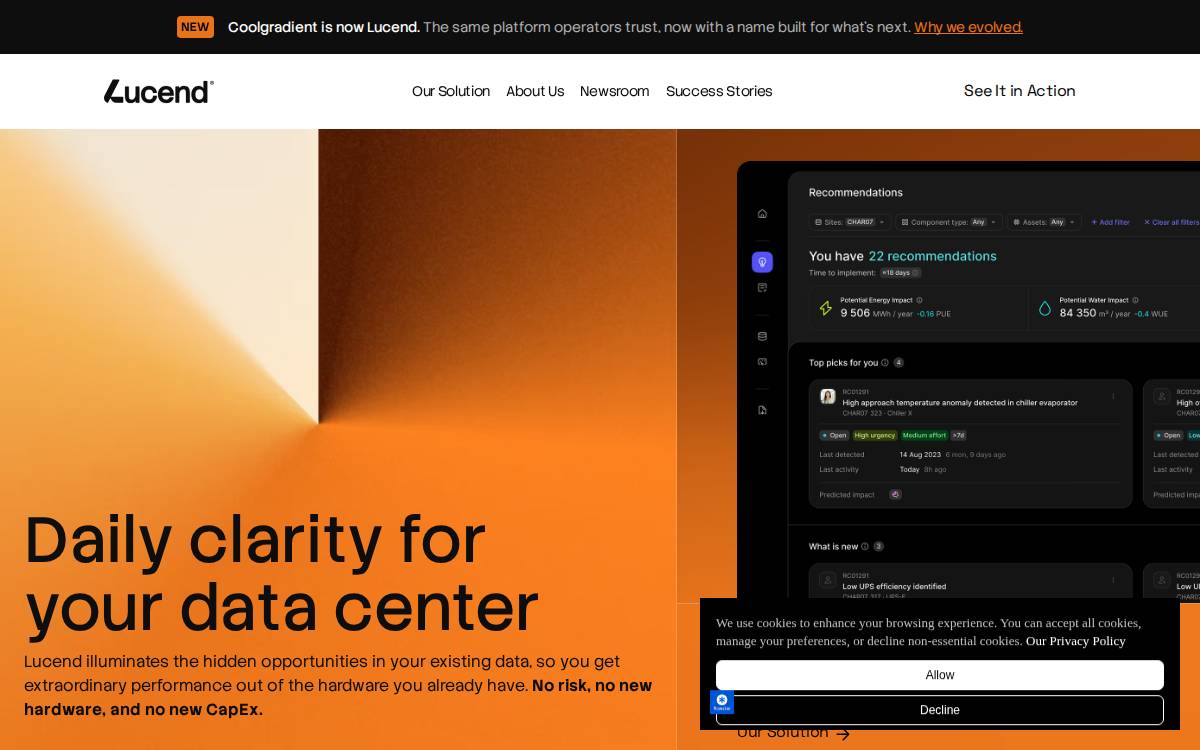
Task: Click the High urgency tag
Action: pyautogui.click(x=875, y=435)
